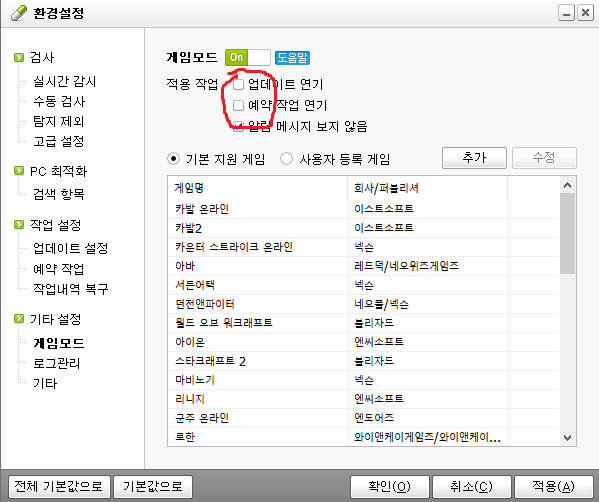599x502 pixels.
Task: Select the 기본 지원 게임 radio button
Action: point(173,159)
